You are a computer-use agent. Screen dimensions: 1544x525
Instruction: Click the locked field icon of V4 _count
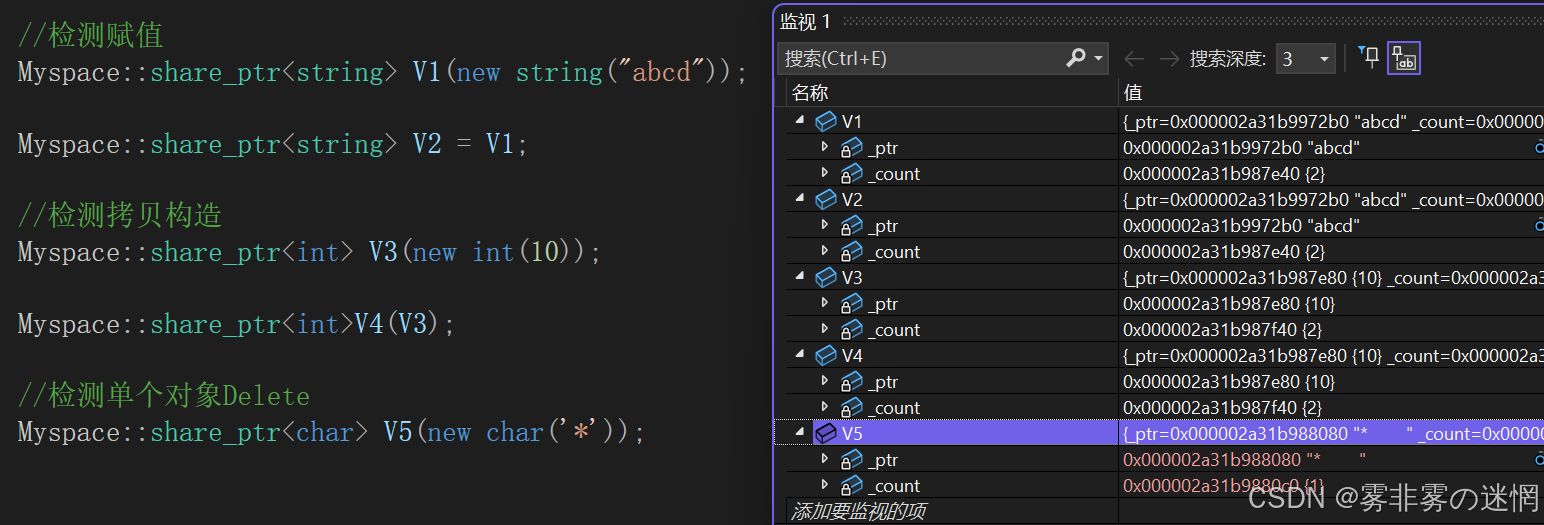pyautogui.click(x=851, y=407)
